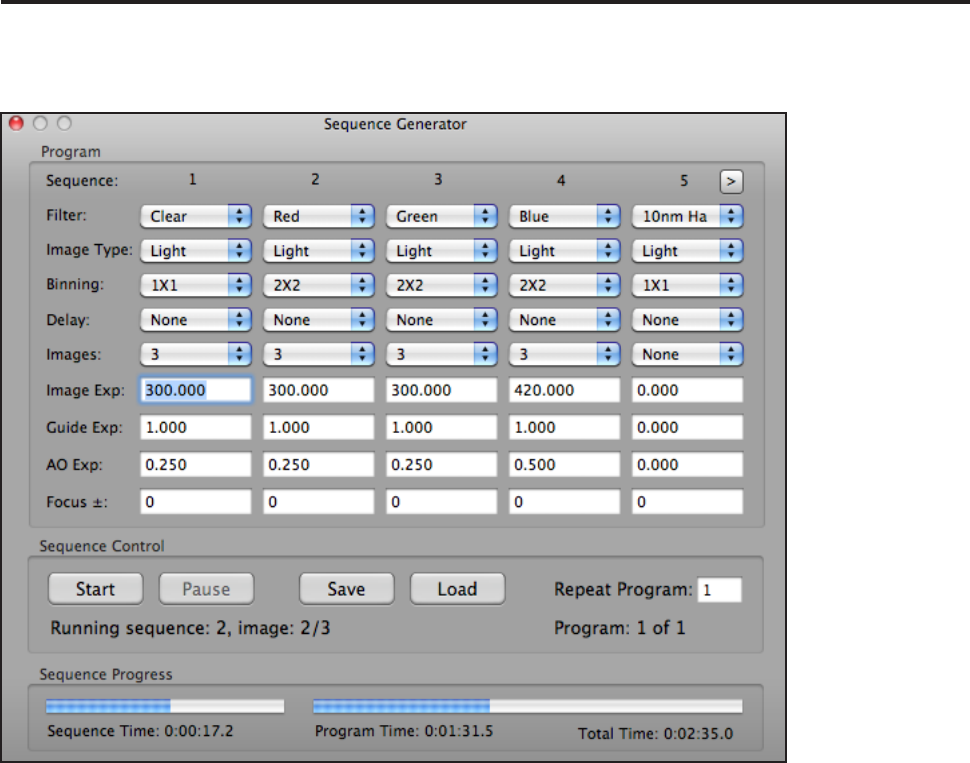Click the Pause button
970x763 pixels.
pos(206,589)
